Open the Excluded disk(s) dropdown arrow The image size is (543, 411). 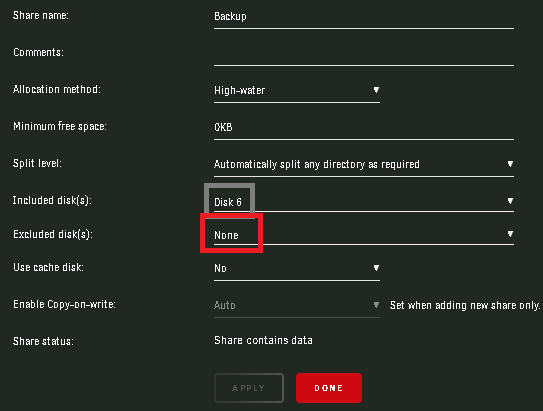click(x=510, y=234)
